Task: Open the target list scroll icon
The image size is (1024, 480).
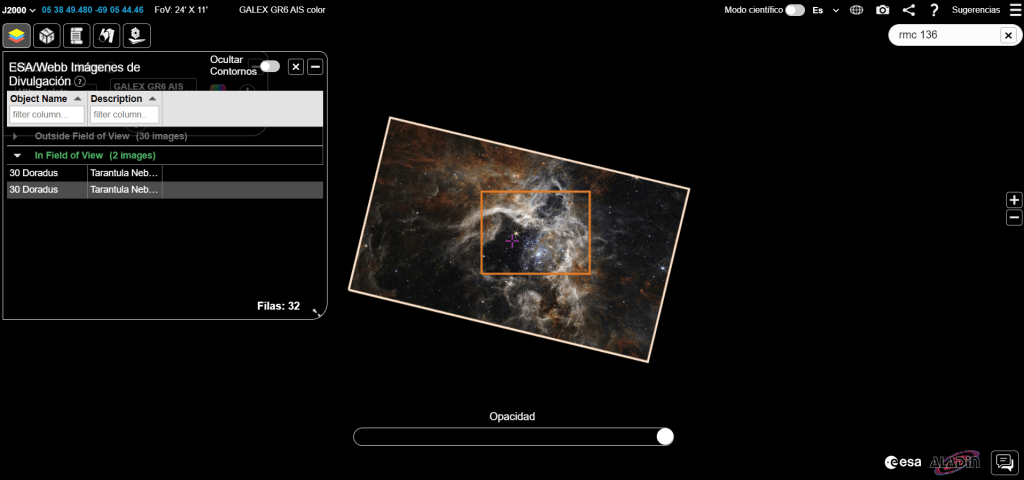Action: coord(76,36)
